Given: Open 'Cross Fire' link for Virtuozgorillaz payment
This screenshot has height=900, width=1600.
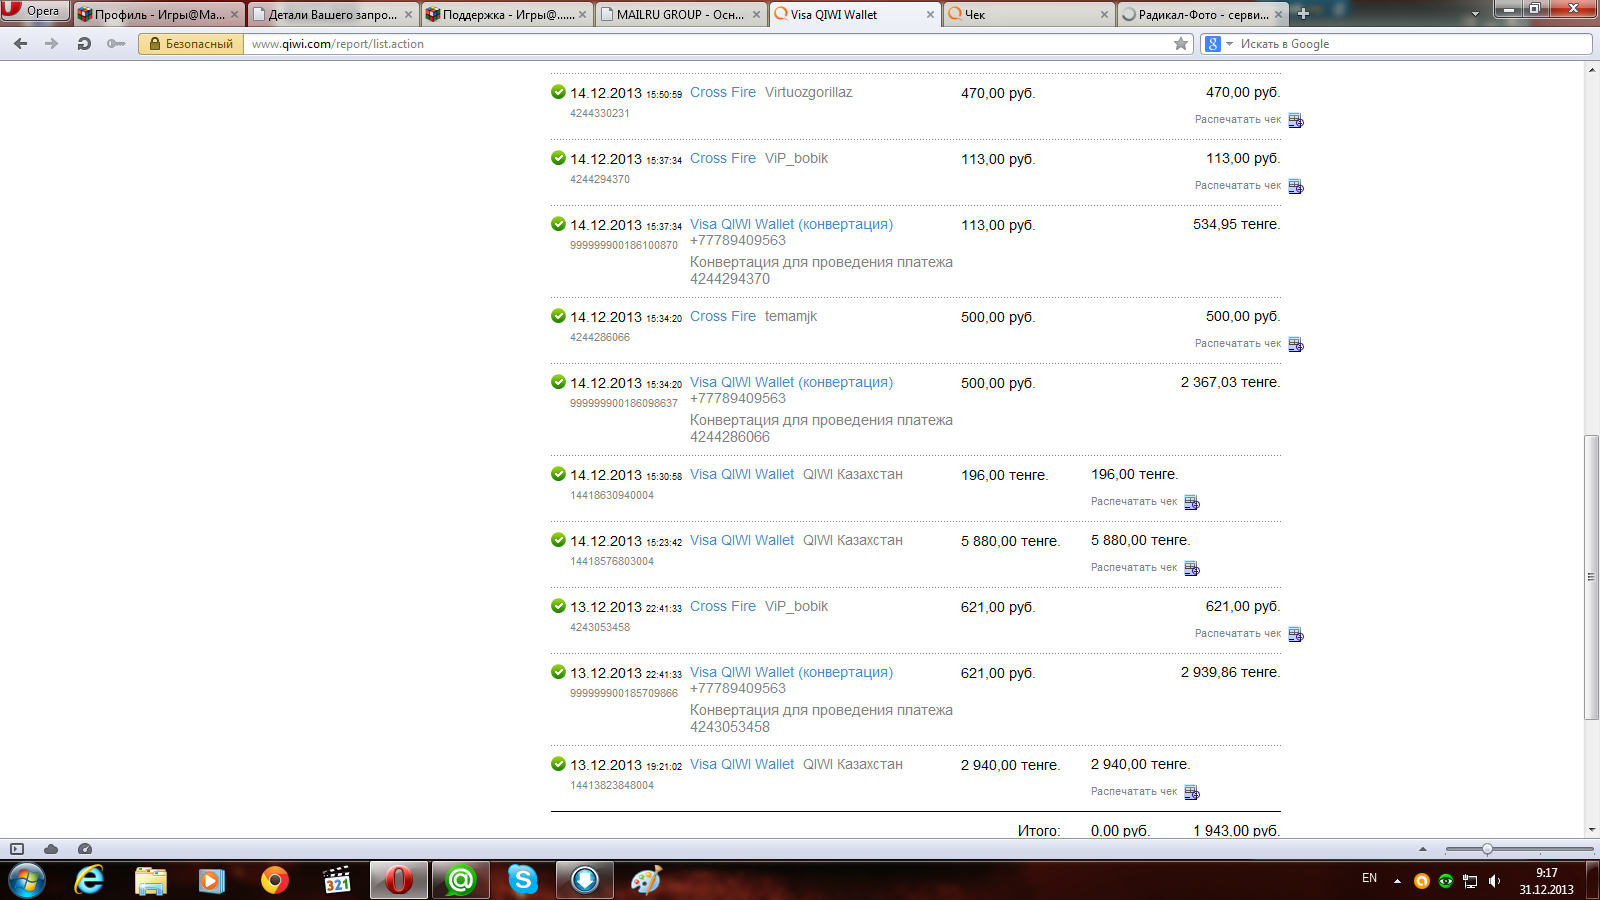Looking at the screenshot, I should [x=723, y=92].
